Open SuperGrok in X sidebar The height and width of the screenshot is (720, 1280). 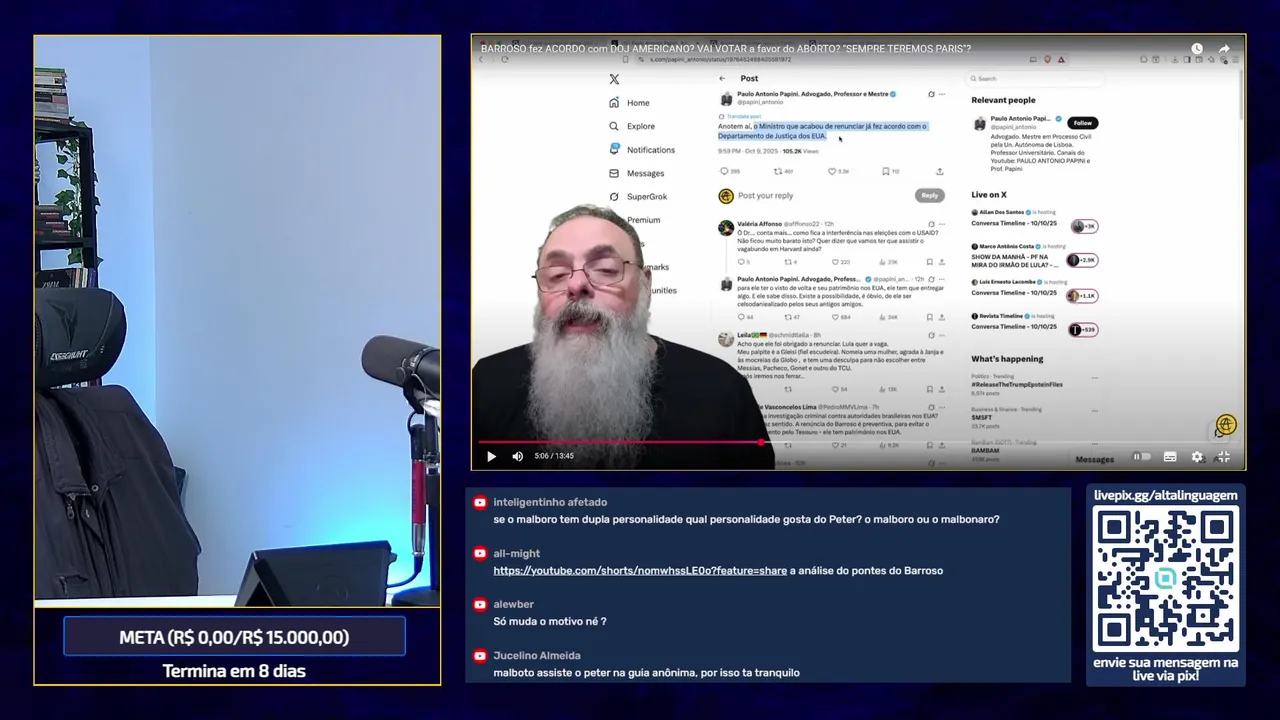click(638, 197)
